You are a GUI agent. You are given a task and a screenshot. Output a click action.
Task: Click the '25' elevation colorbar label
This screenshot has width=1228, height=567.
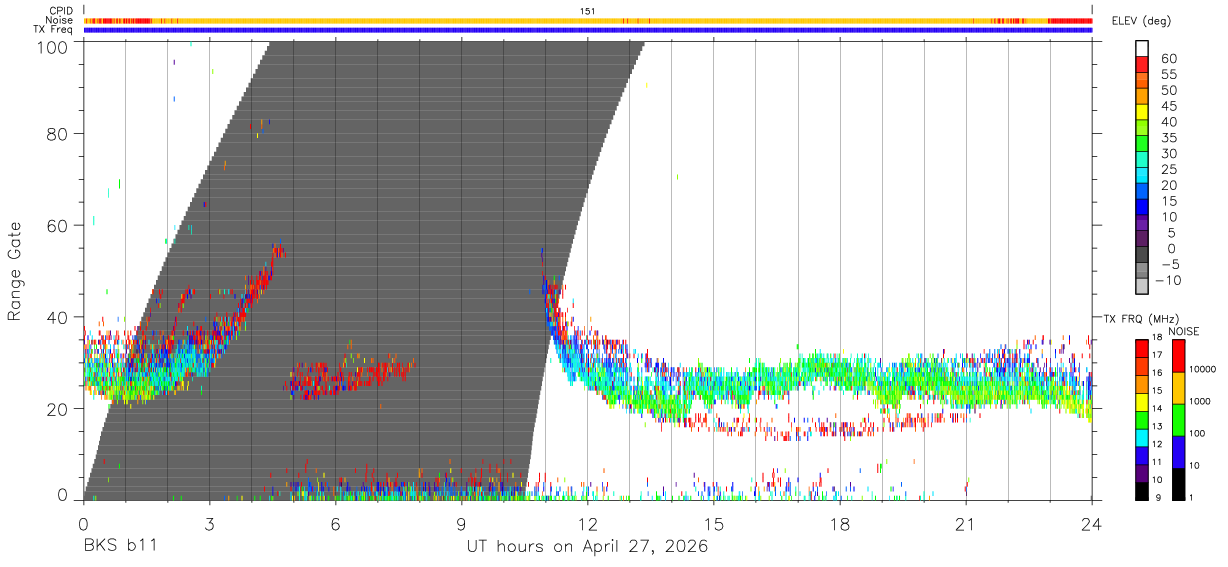pyautogui.click(x=1168, y=170)
